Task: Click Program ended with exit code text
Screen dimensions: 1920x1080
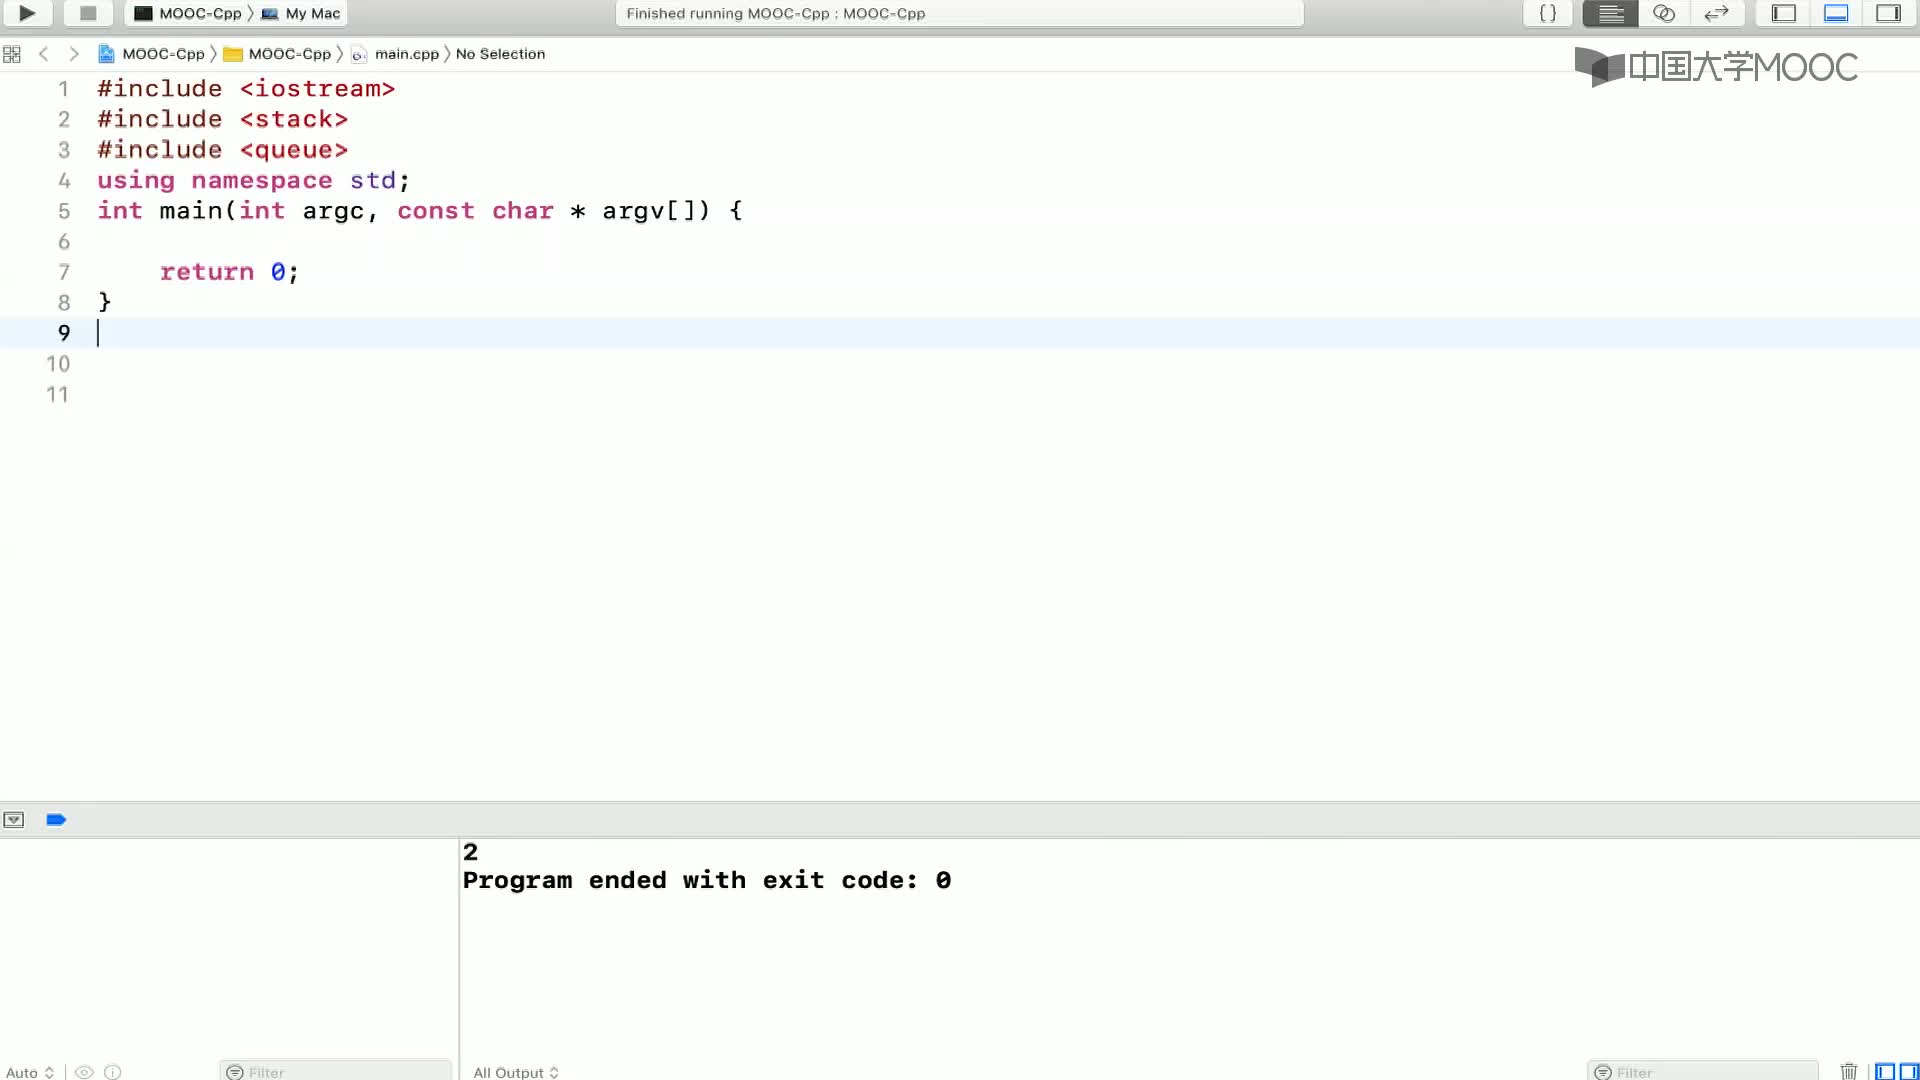Action: [x=706, y=881]
